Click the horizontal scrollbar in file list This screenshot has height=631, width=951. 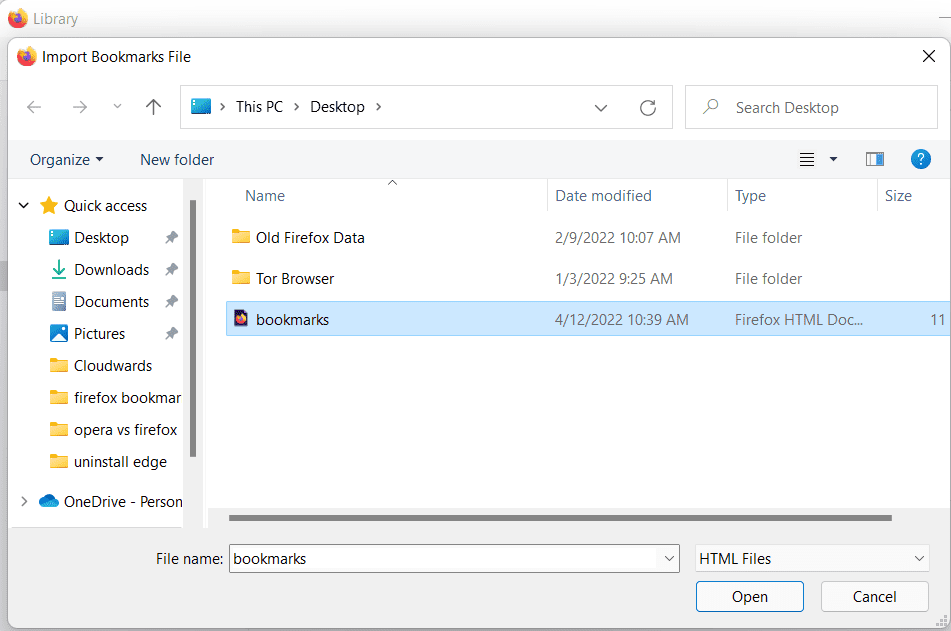click(560, 518)
